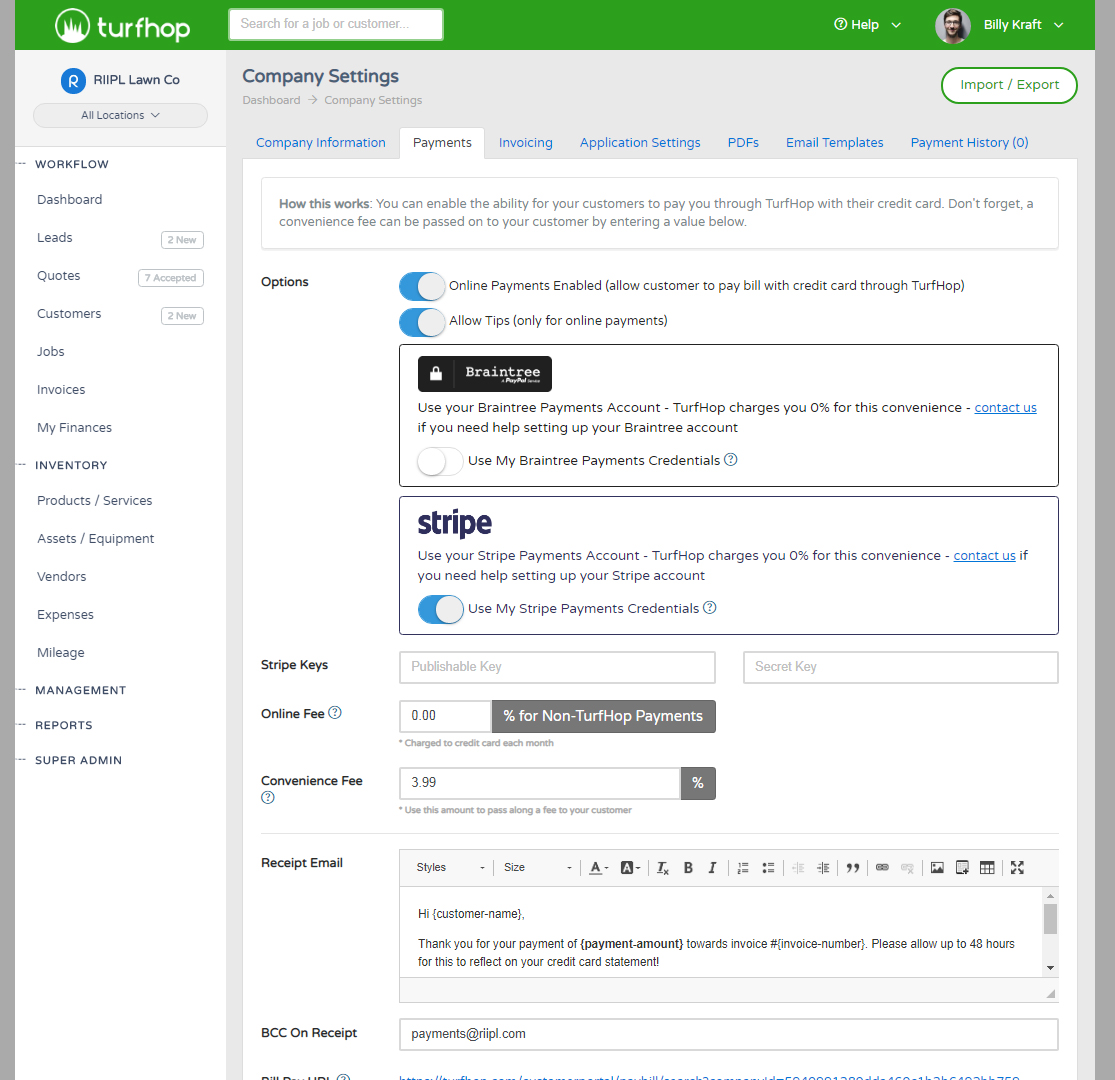The width and height of the screenshot is (1115, 1080).
Task: Insert a numbered list in the editor
Action: point(743,868)
